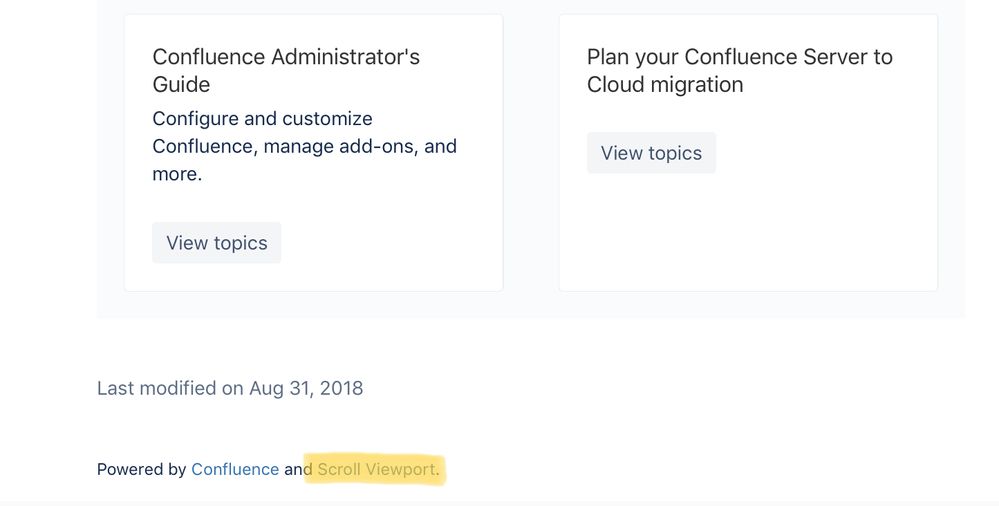
Task: Open View topics under Confluence Administrator's Guide
Action: 217,243
